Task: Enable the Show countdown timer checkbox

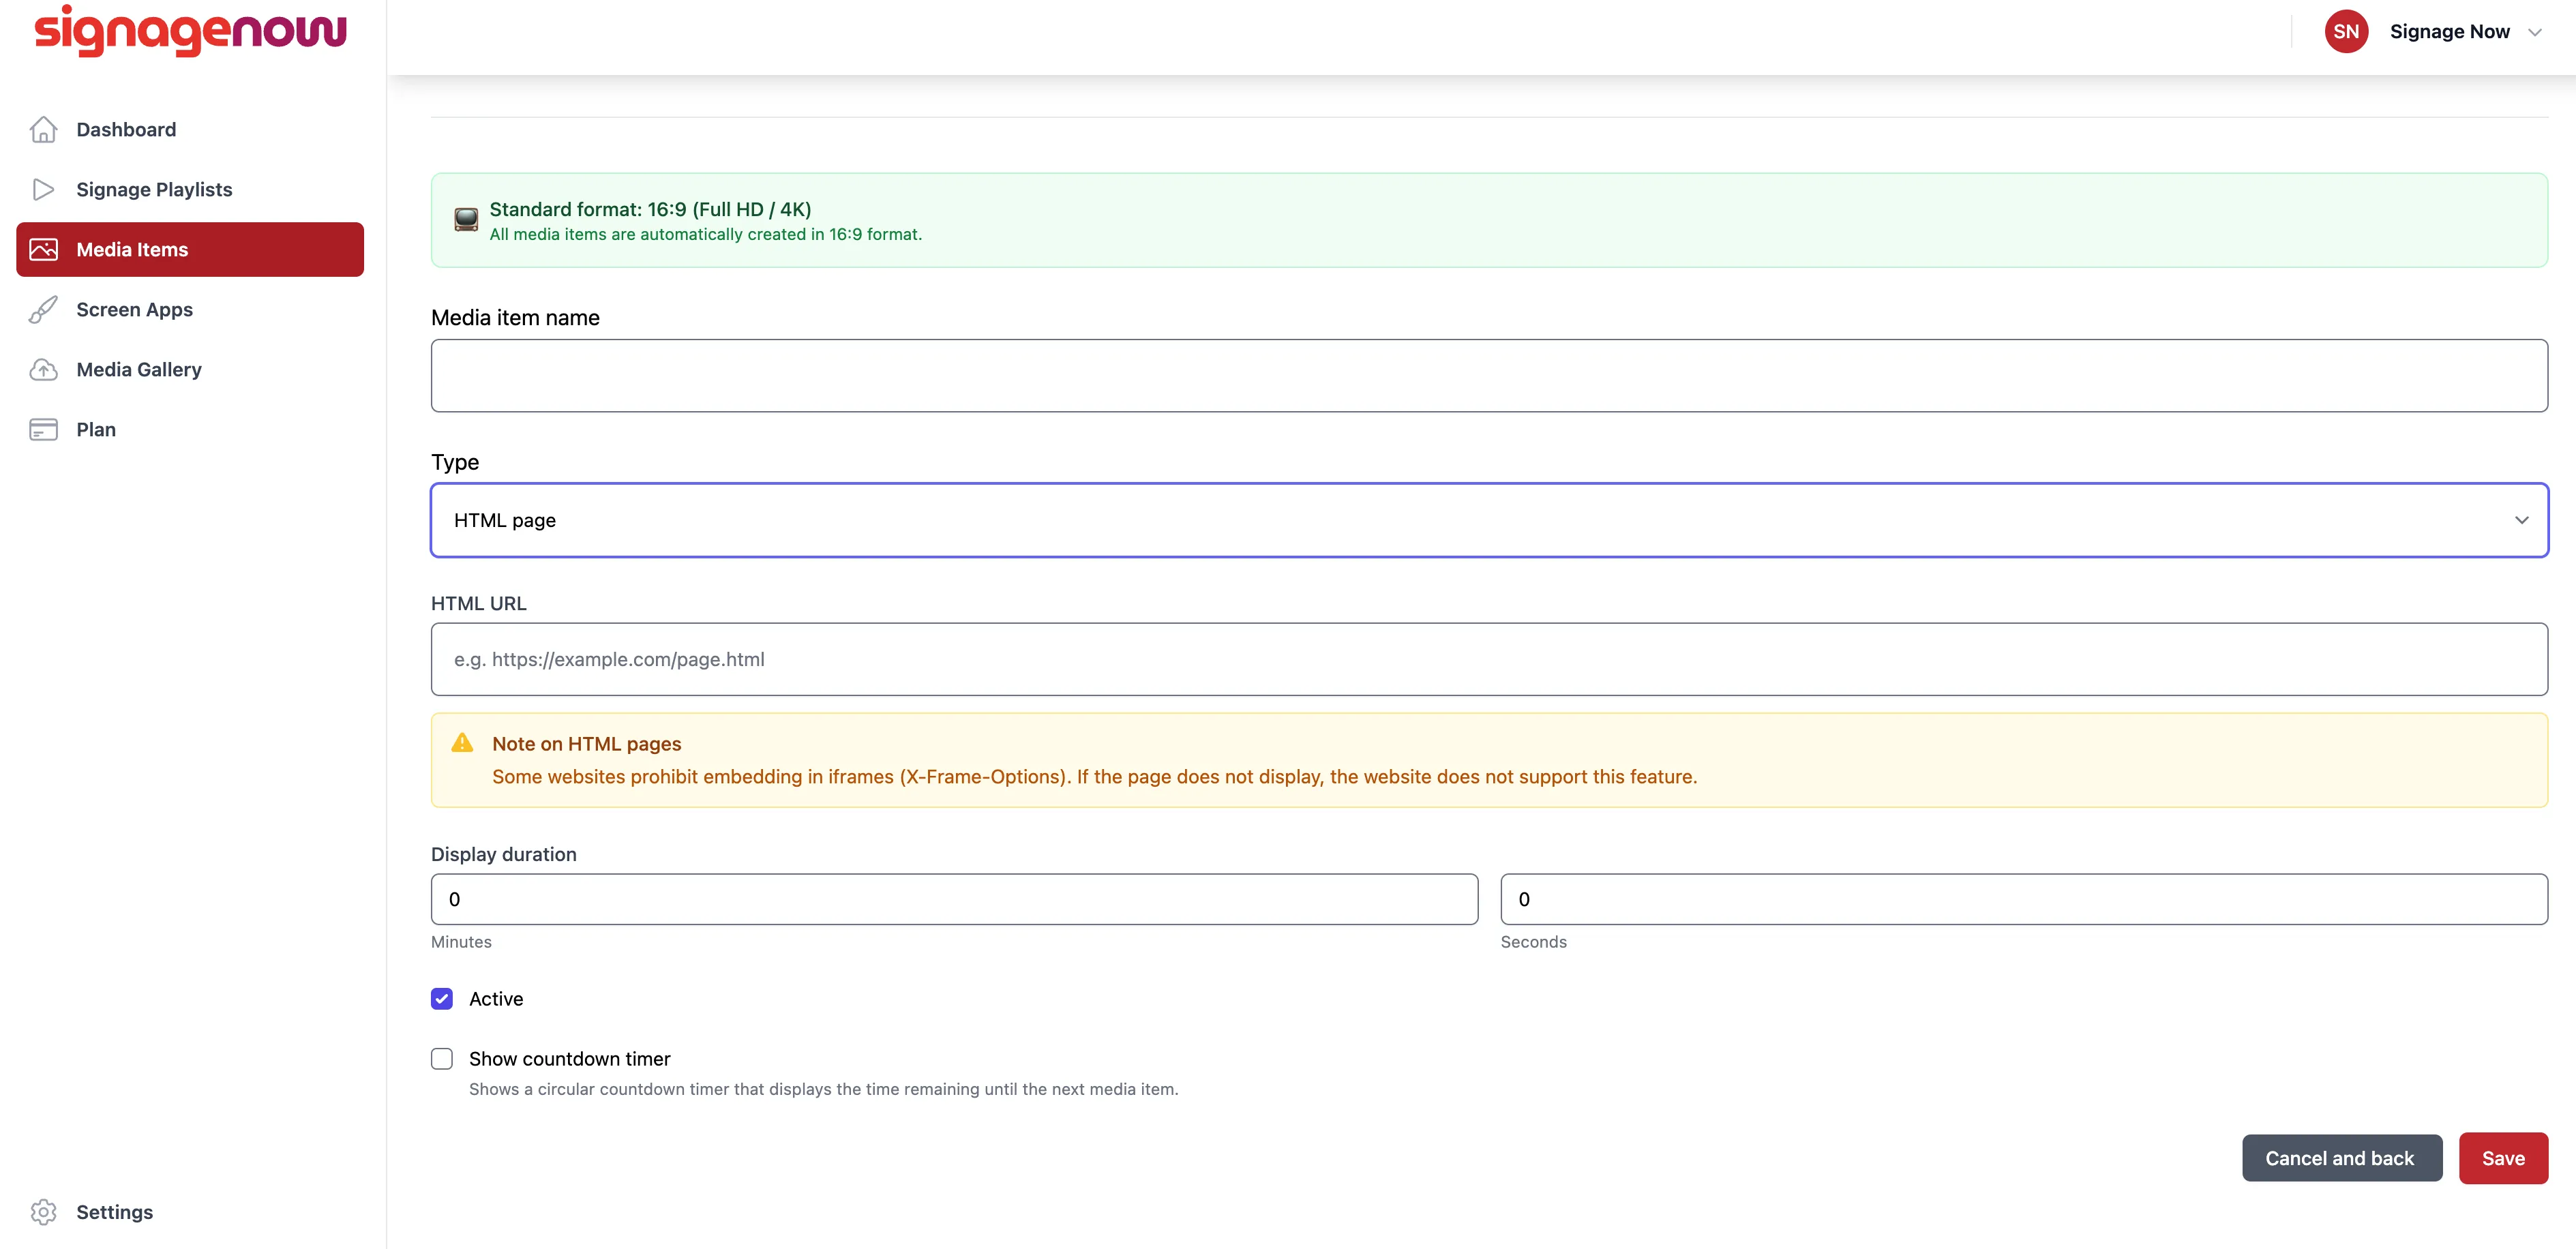Action: (442, 1058)
